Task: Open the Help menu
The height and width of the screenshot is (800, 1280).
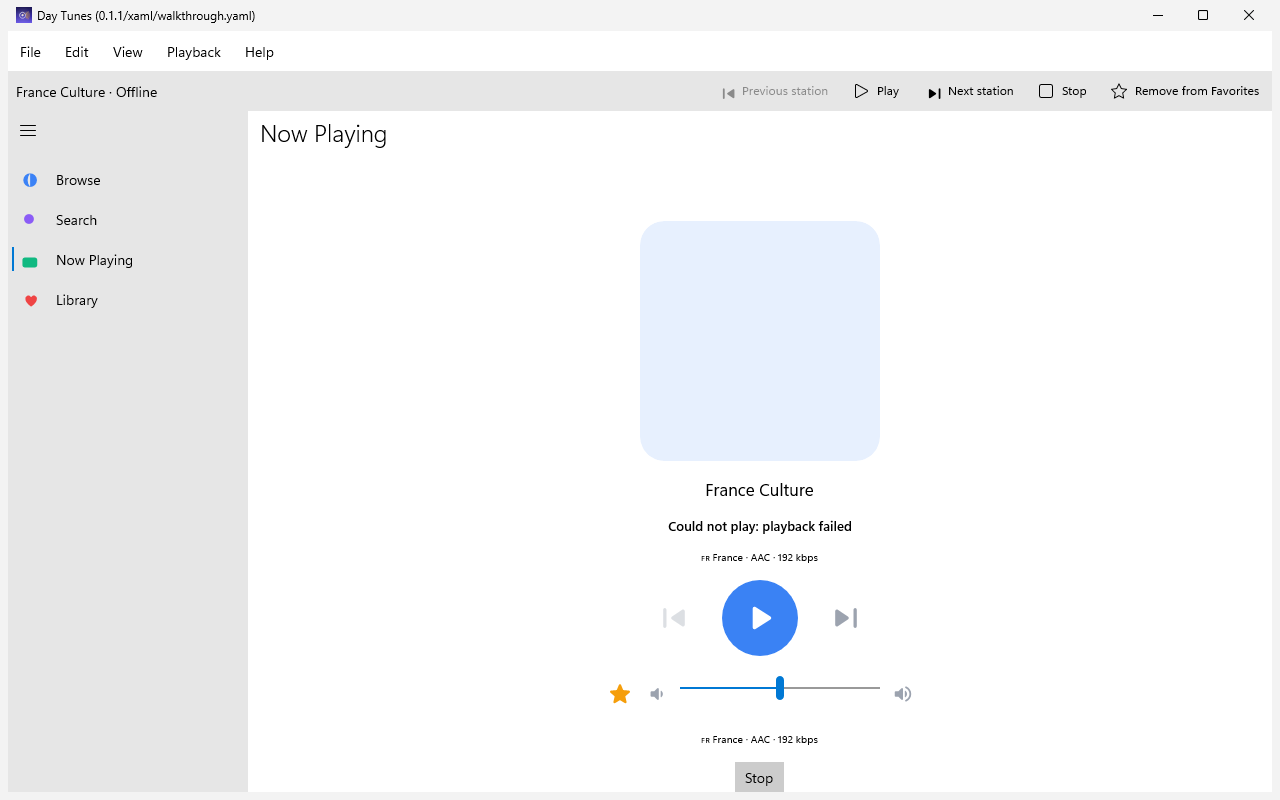Action: tap(259, 52)
